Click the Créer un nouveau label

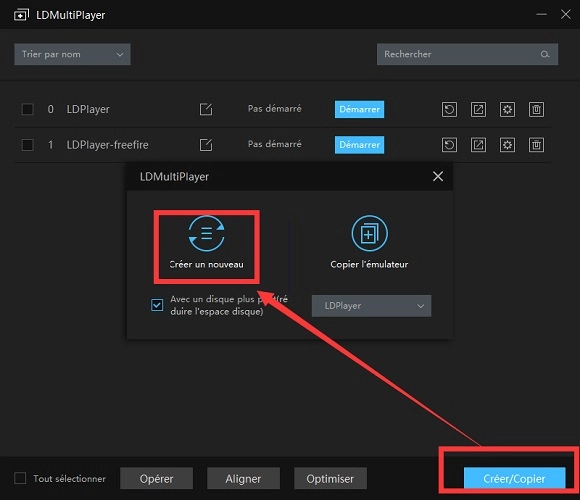pos(206,264)
